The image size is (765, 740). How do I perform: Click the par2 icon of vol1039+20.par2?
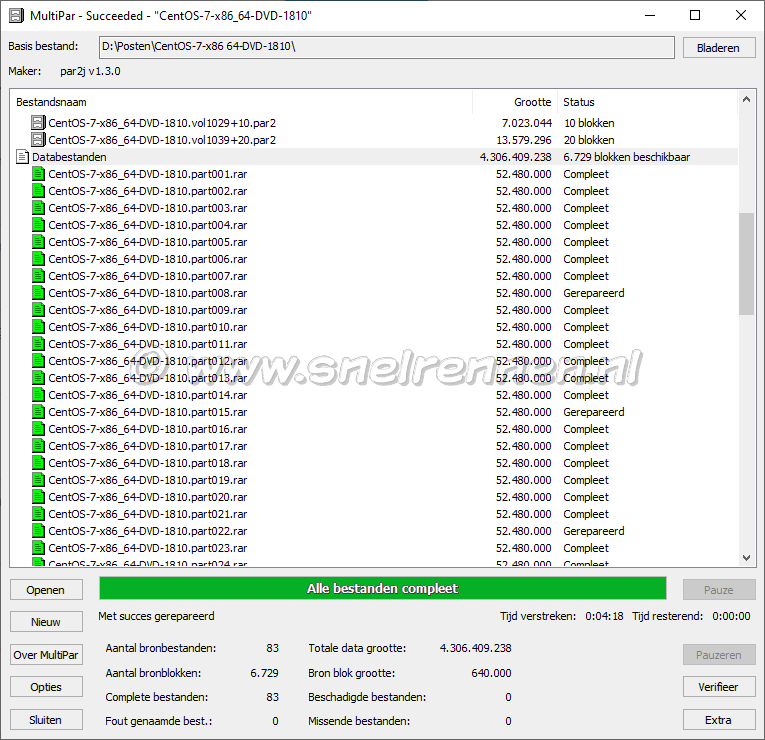coord(38,140)
